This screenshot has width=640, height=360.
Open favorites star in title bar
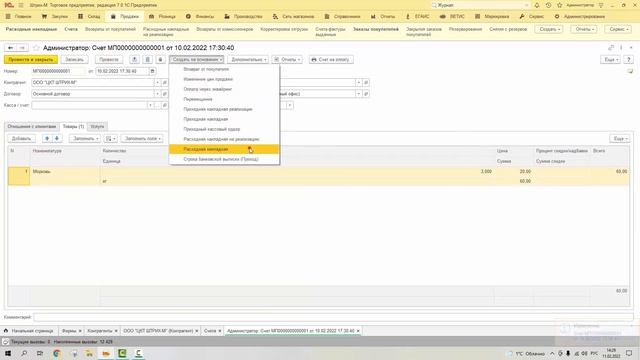coord(560,5)
